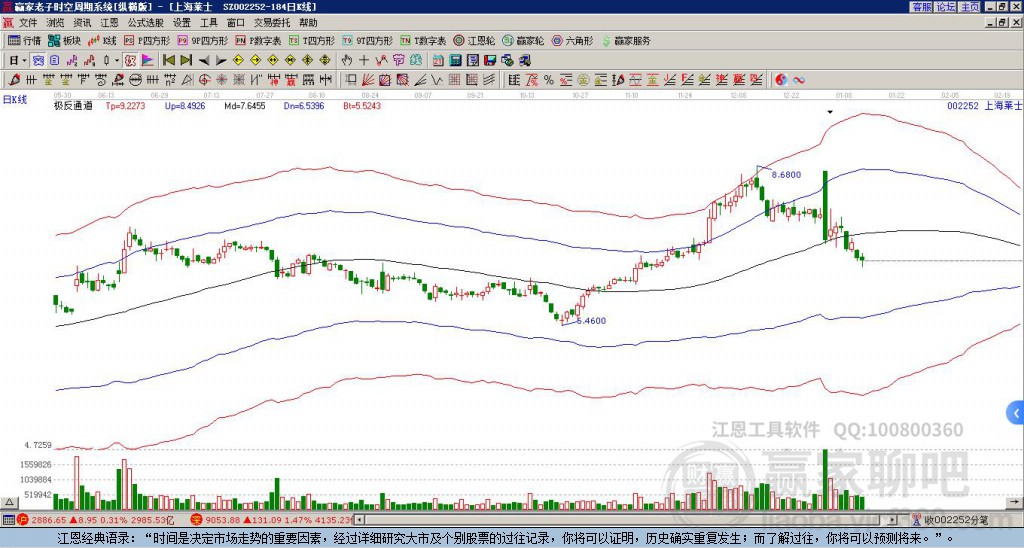Open the T数字表 tool
The height and width of the screenshot is (548, 1024).
point(423,40)
